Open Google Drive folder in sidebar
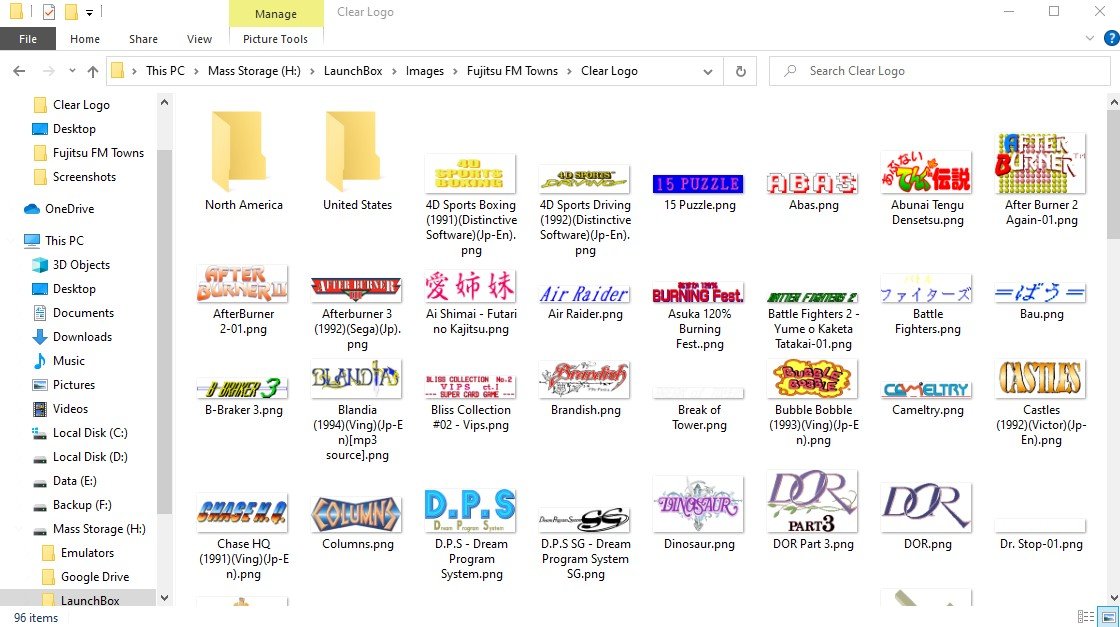This screenshot has height=627, width=1120. (x=94, y=576)
